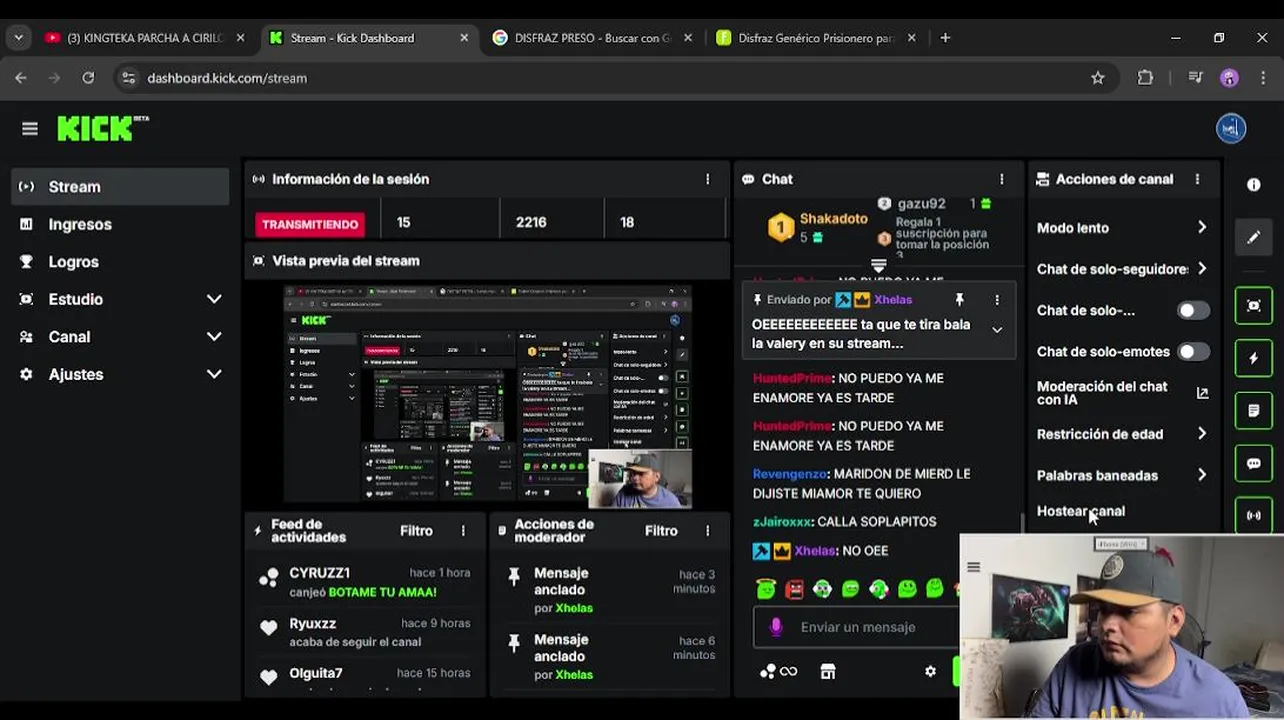
Task: Open Chat panel three-dot menu
Action: [x=1001, y=179]
